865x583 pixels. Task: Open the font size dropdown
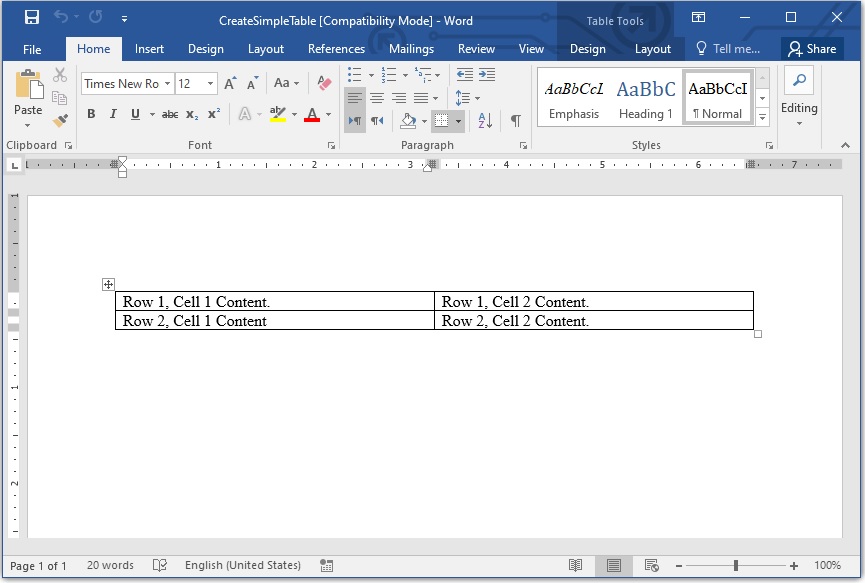click(x=210, y=84)
